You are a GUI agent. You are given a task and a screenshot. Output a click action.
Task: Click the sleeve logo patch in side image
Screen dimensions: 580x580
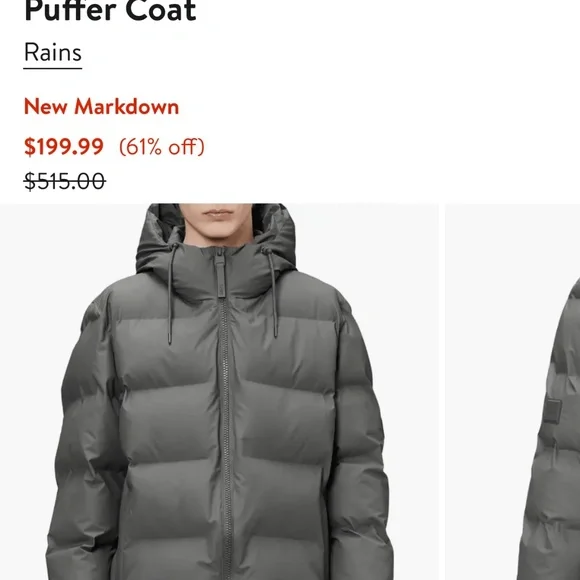pos(553,411)
